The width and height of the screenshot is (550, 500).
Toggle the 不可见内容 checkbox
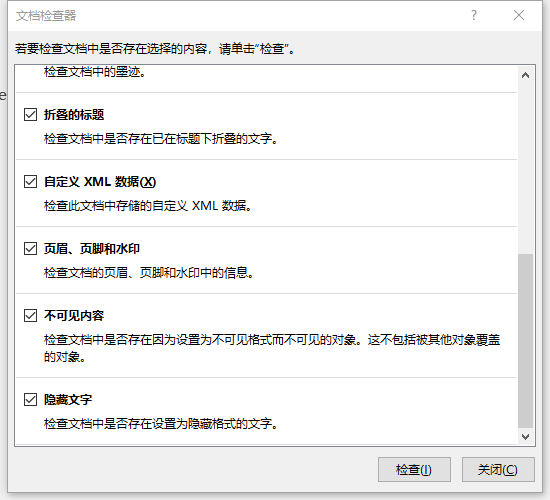[x=30, y=315]
